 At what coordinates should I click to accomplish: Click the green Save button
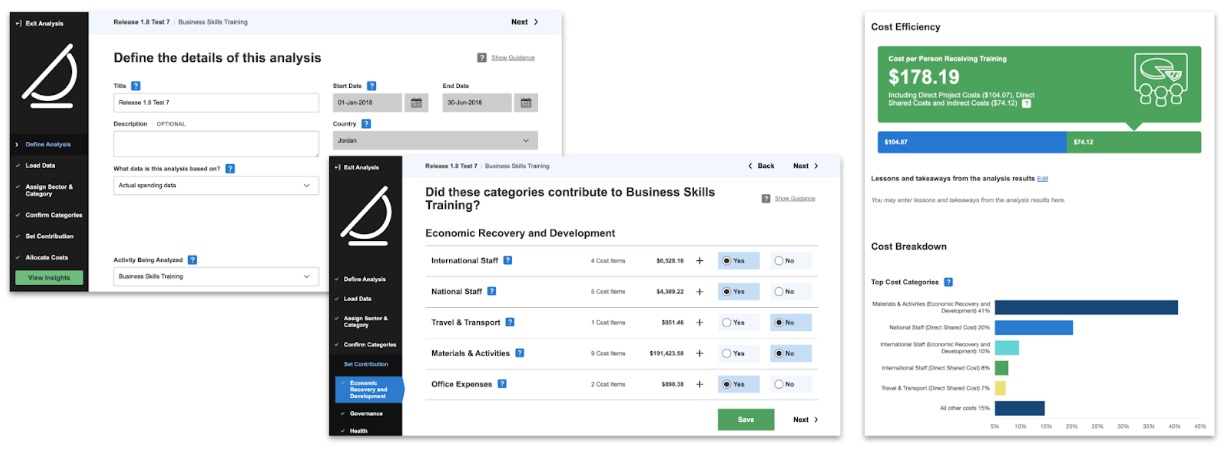745,420
